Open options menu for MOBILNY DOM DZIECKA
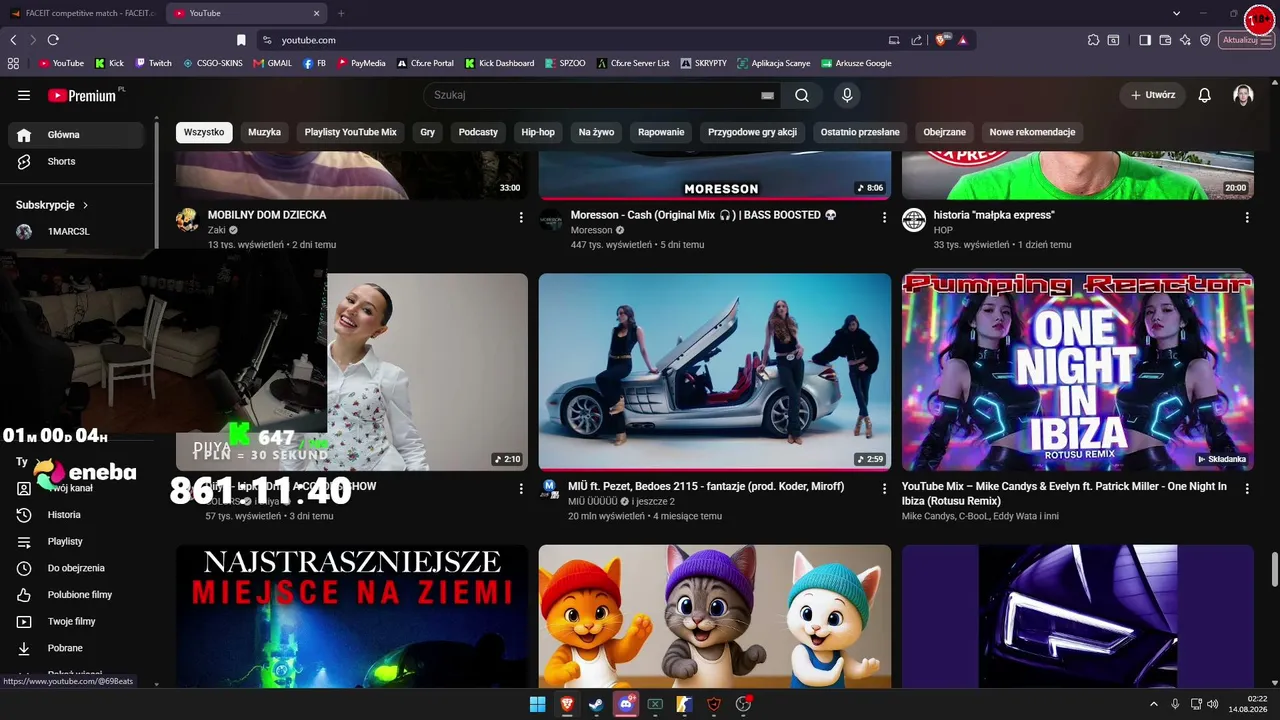This screenshot has height=720, width=1280. [521, 217]
